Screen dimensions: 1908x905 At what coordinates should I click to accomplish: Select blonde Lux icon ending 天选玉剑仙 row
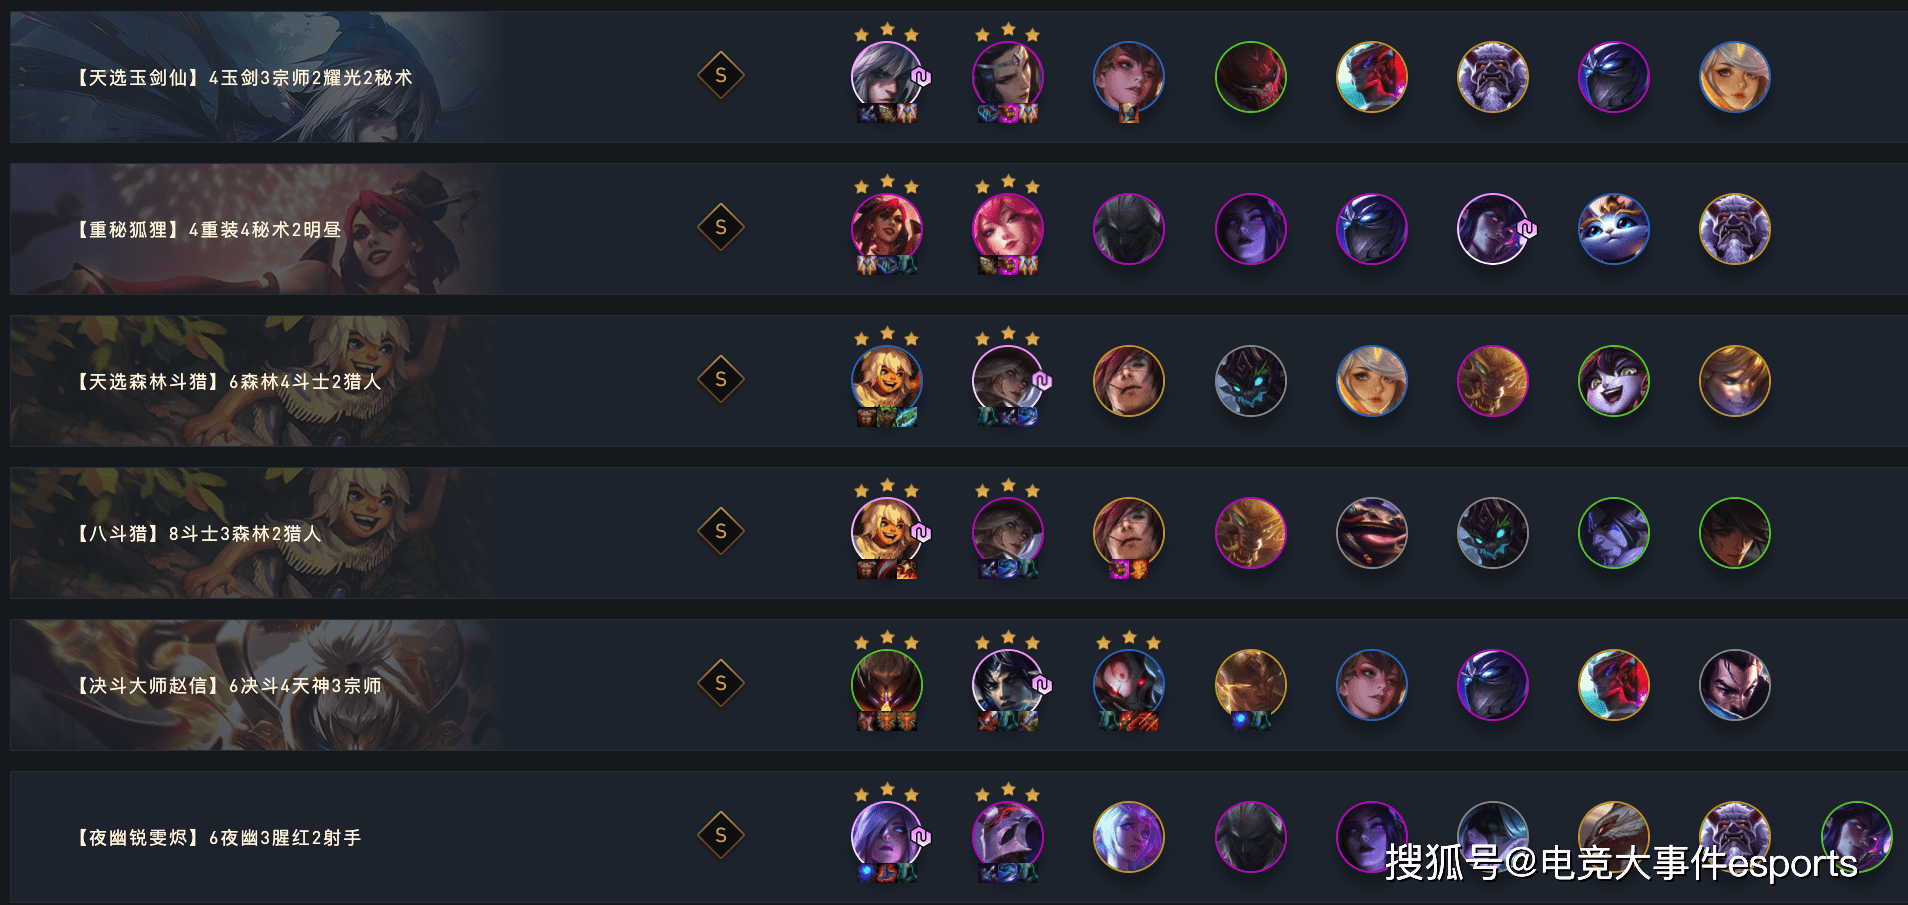(x=1734, y=77)
